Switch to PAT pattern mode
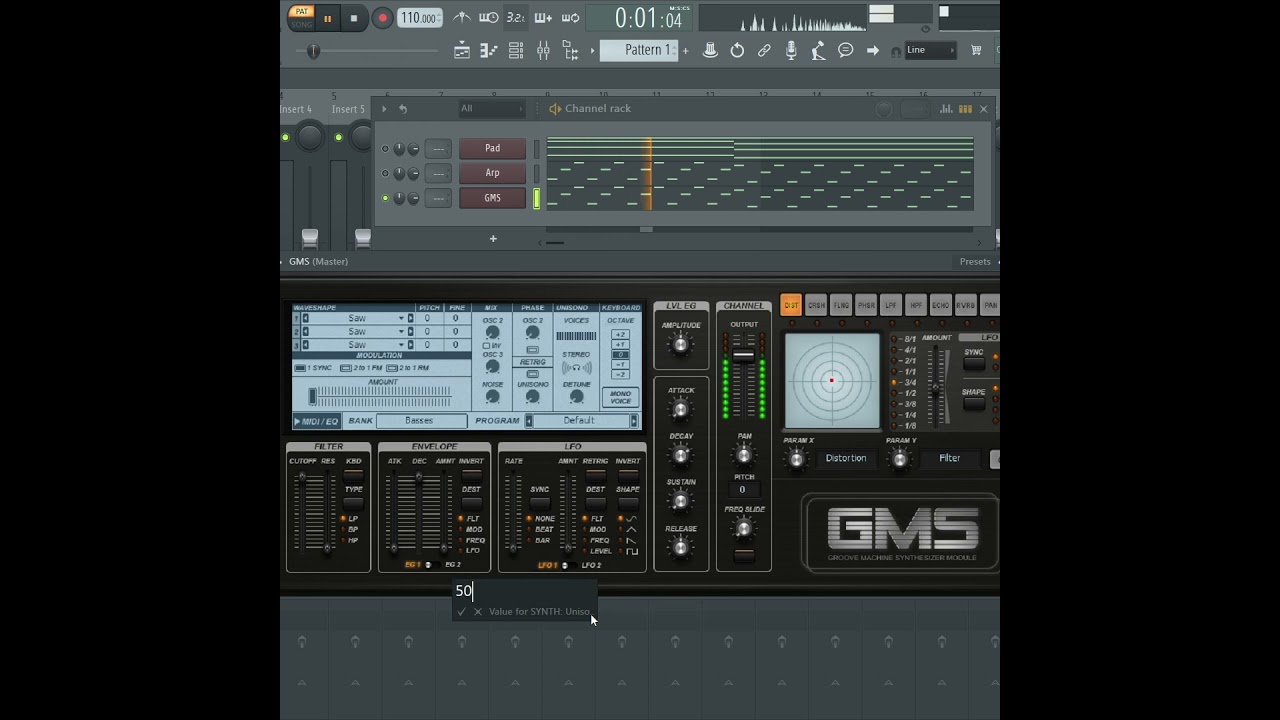Screen dimensions: 1280x720 pos(301,12)
